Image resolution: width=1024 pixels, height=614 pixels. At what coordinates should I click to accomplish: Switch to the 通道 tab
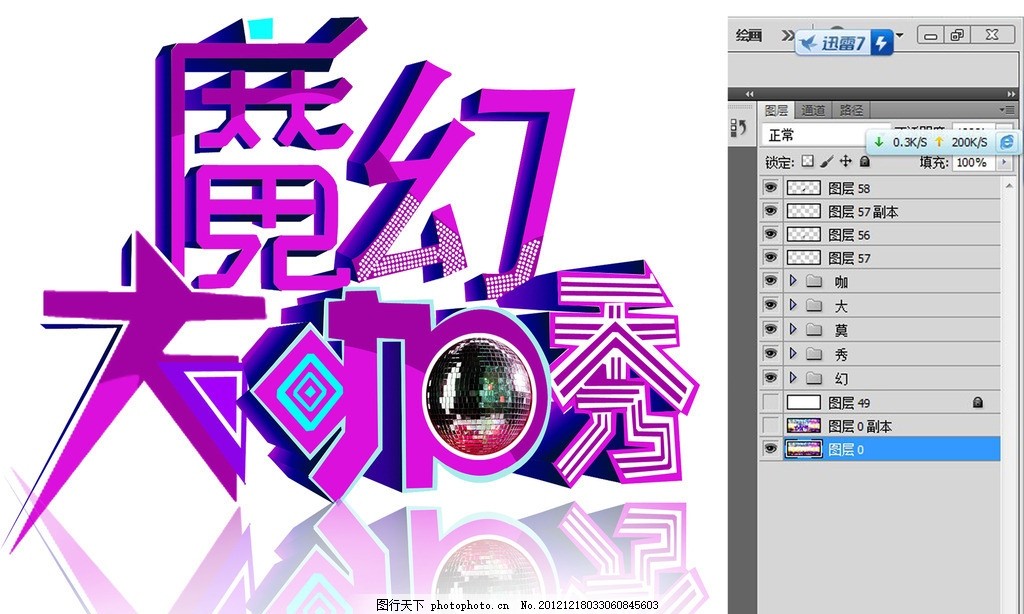click(813, 110)
